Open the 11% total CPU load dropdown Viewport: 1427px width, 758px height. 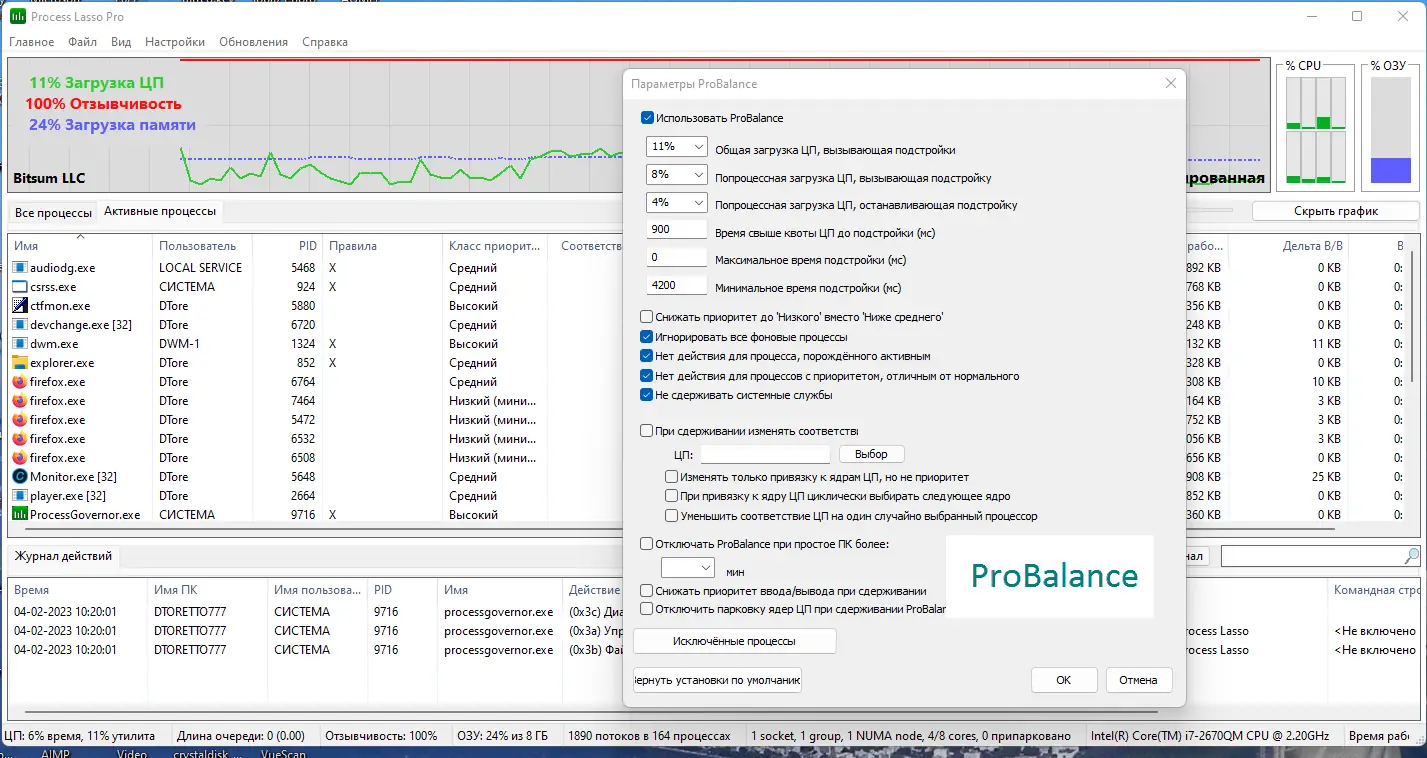point(677,147)
